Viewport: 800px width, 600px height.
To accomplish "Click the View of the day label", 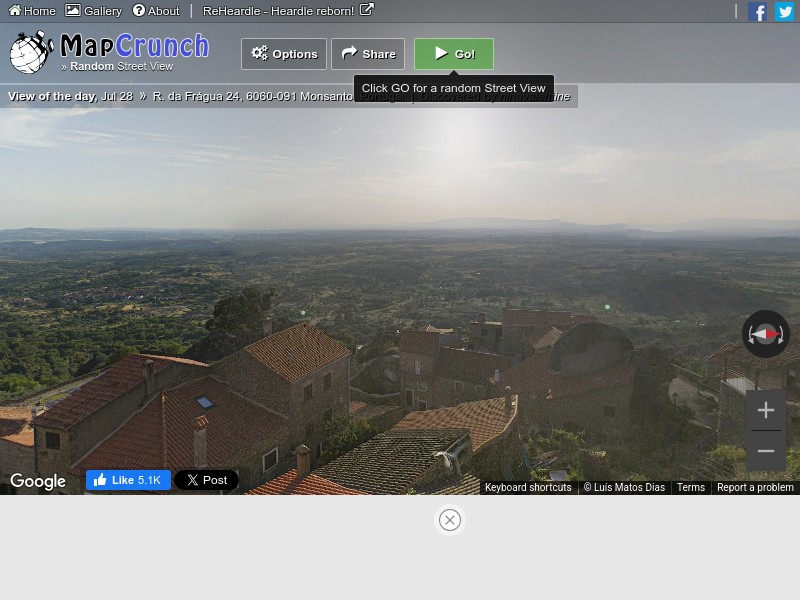I will click(x=52, y=96).
